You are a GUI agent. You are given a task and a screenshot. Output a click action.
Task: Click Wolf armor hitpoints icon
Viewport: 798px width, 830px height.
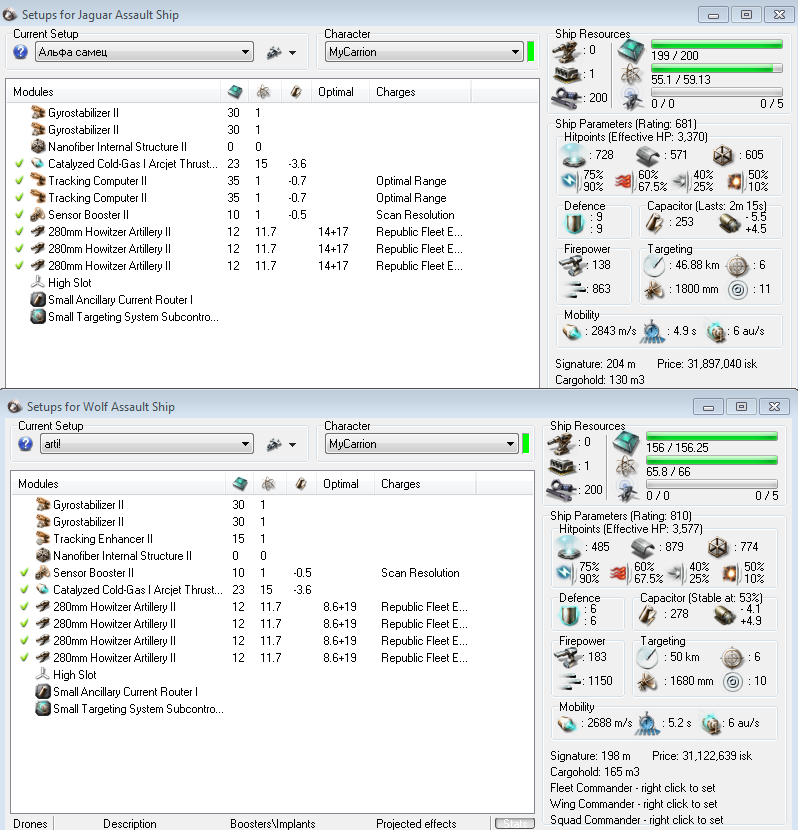(642, 547)
